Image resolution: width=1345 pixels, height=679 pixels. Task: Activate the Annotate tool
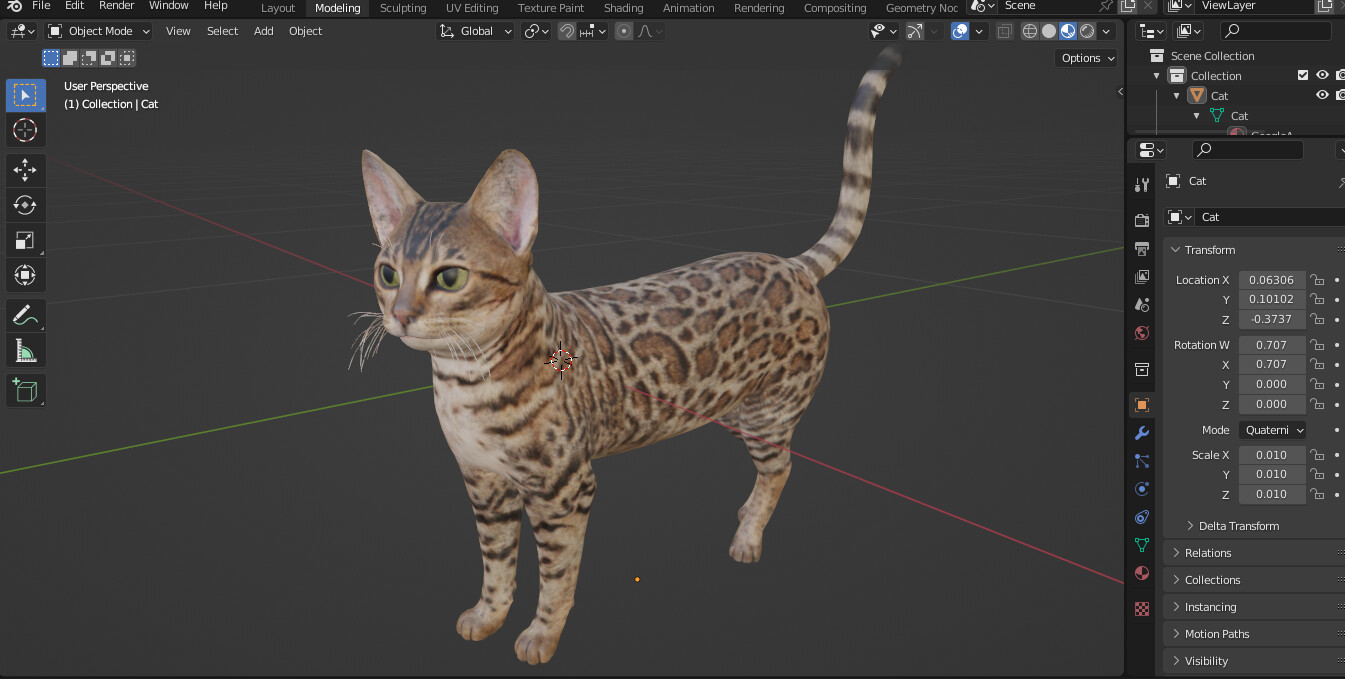(25, 315)
